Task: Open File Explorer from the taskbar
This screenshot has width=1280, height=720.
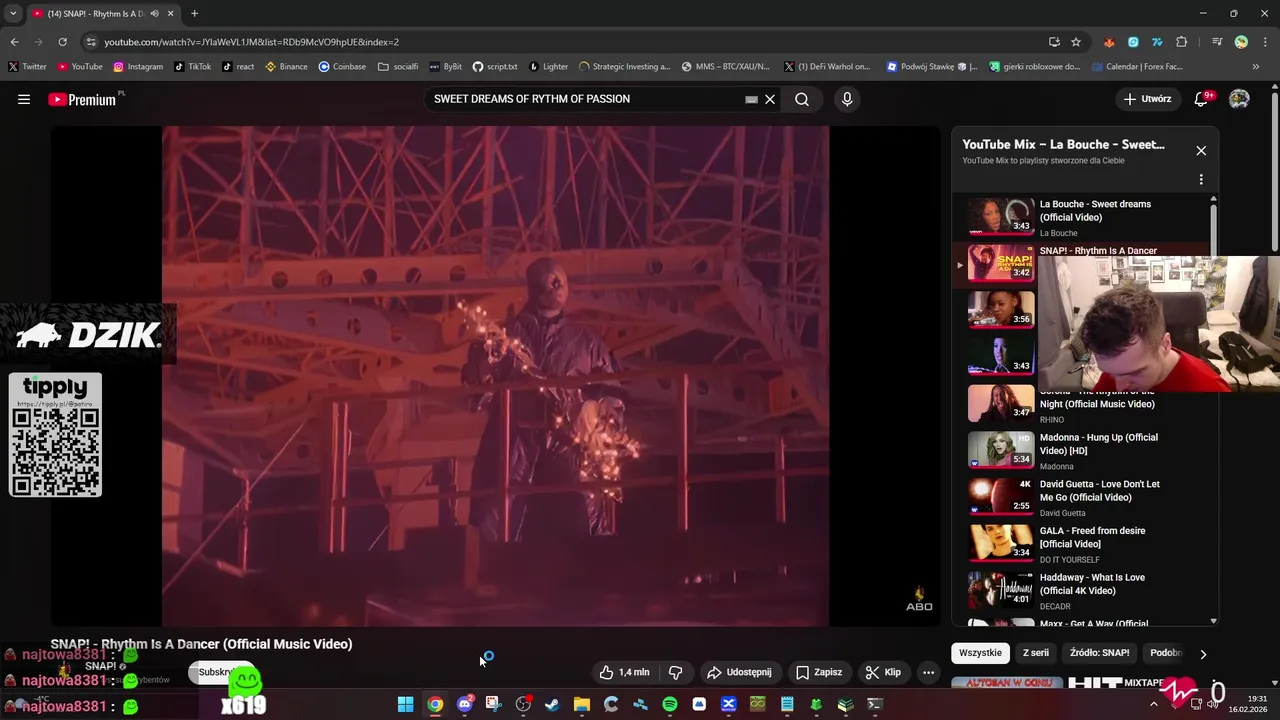Action: tap(582, 704)
